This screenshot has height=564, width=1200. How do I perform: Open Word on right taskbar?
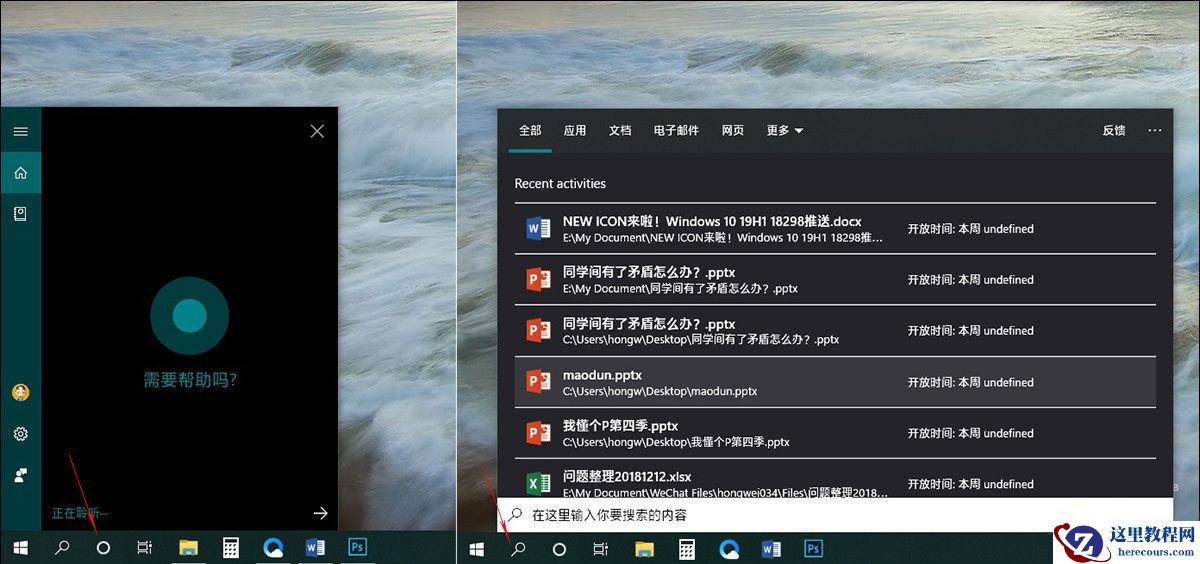[771, 549]
